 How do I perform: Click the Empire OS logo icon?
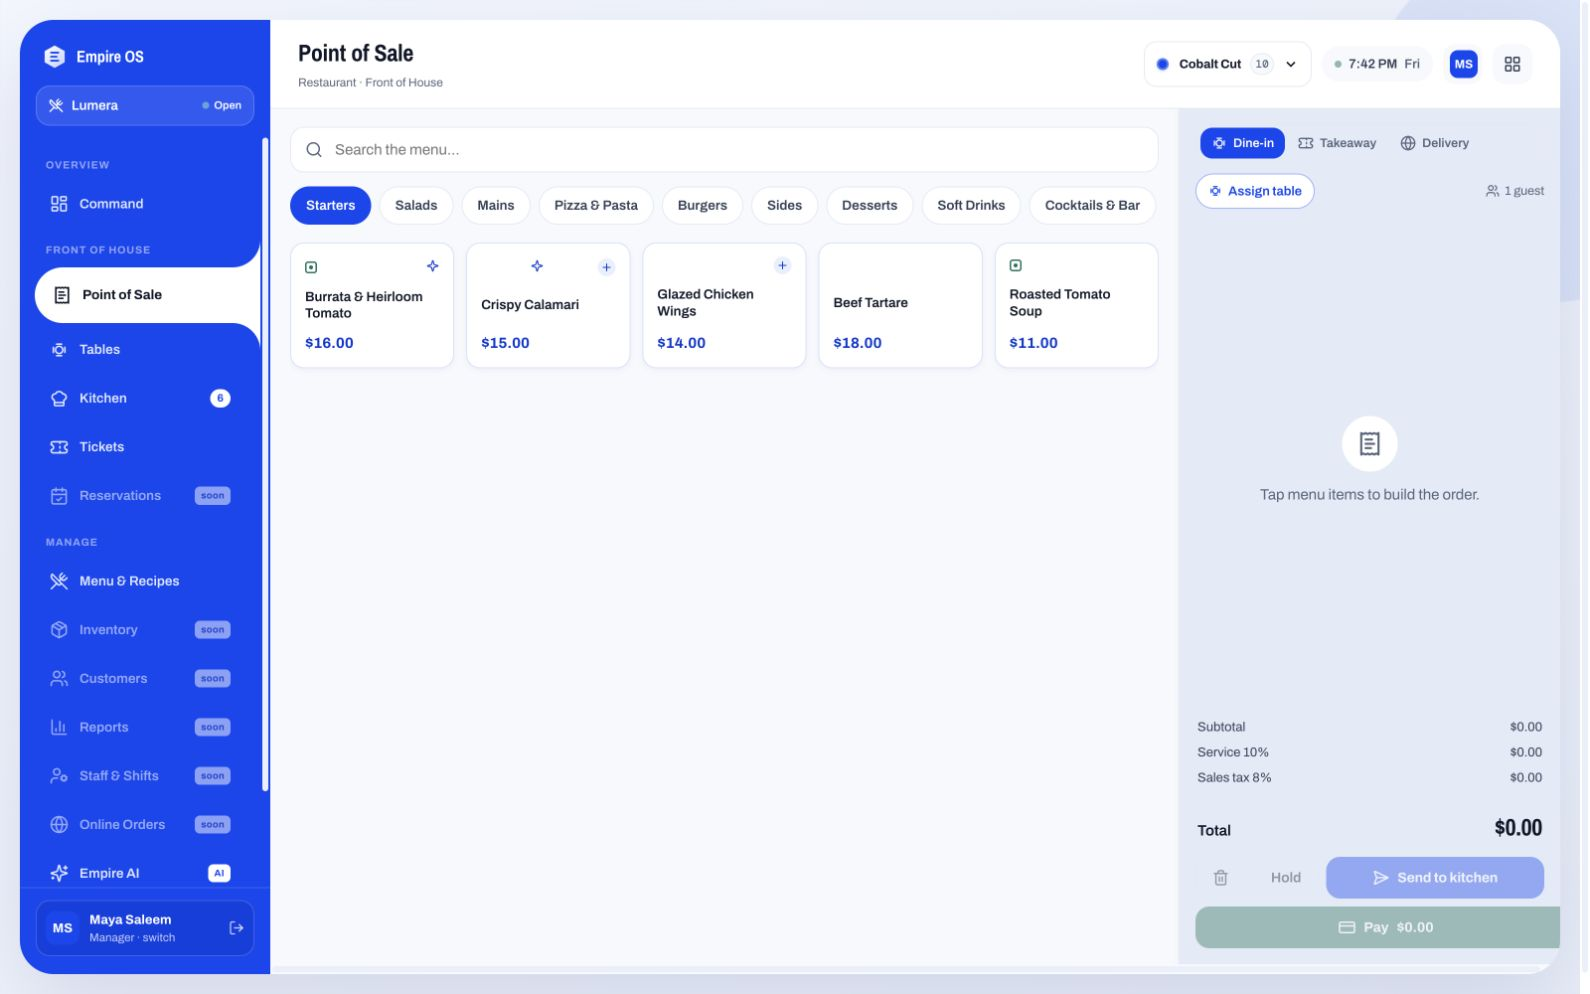[55, 57]
